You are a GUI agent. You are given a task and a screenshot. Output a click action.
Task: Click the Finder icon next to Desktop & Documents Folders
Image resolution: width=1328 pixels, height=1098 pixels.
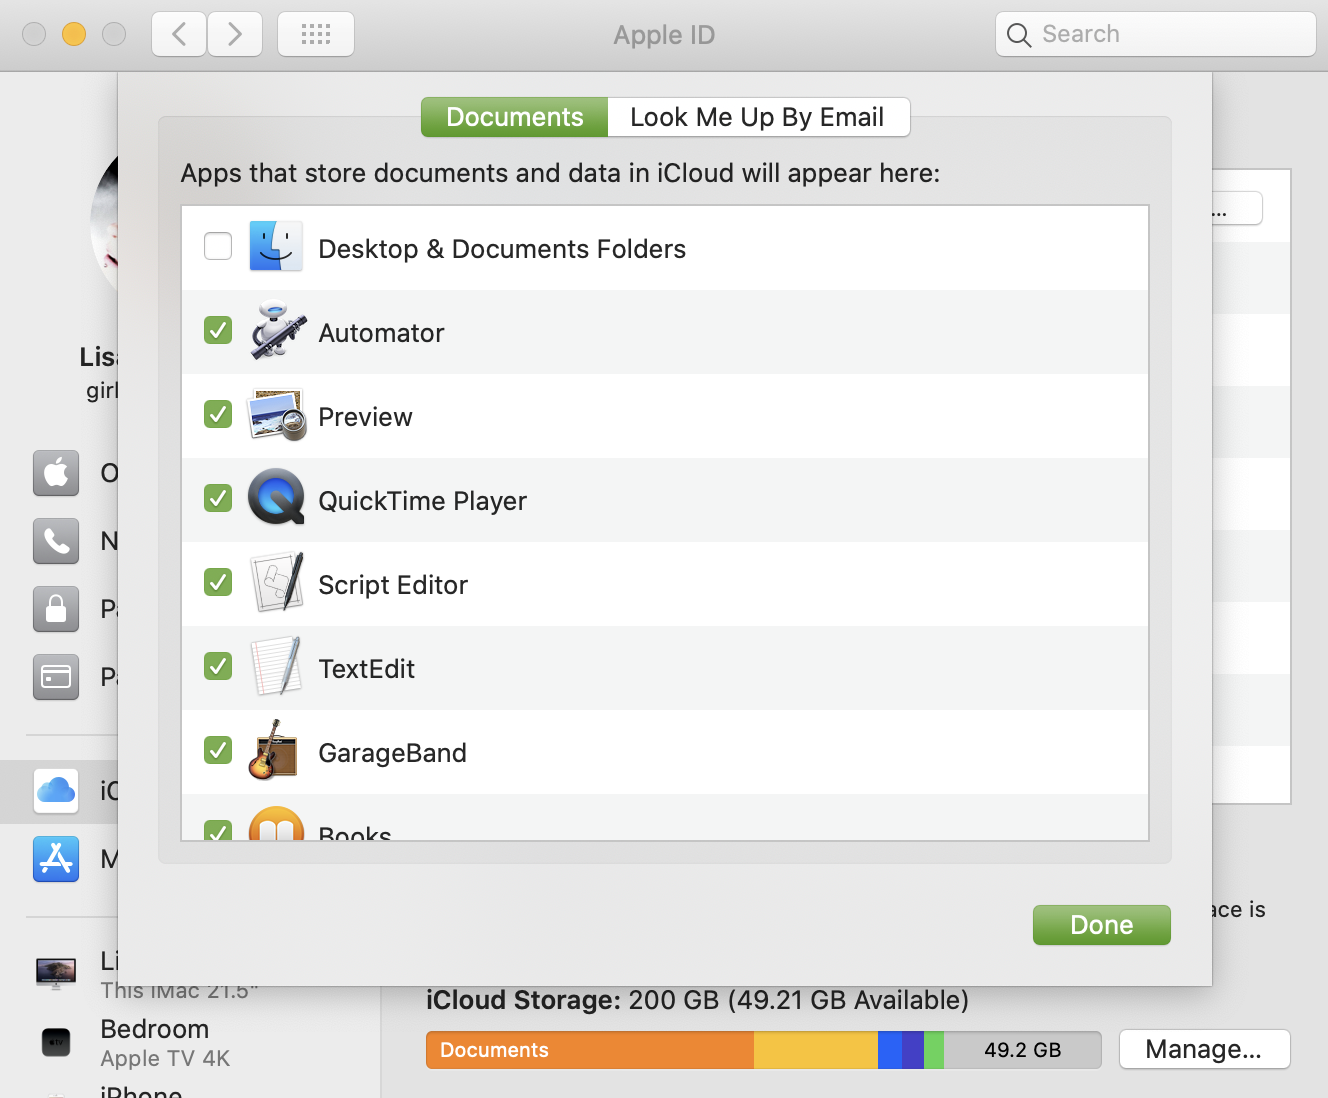pyautogui.click(x=275, y=246)
